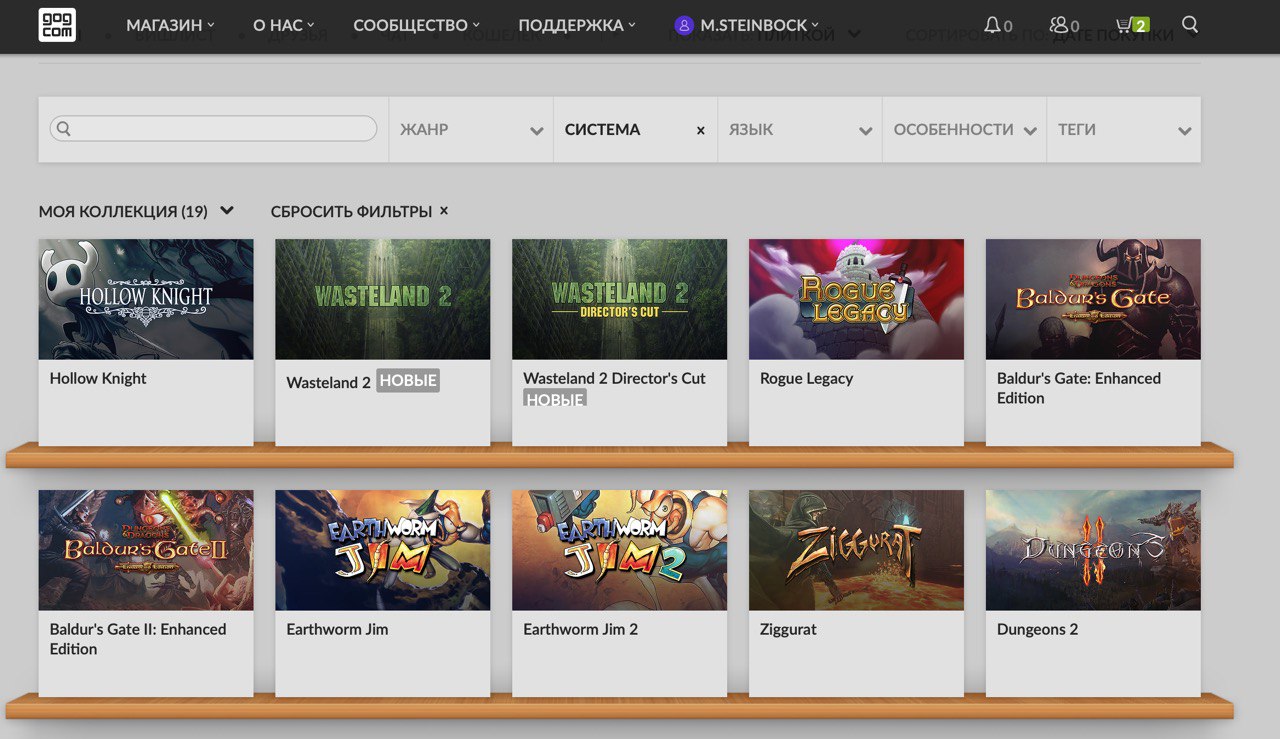This screenshot has width=1280, height=739.
Task: Click the Earthworm Jim 2 title text
Action: (x=581, y=629)
